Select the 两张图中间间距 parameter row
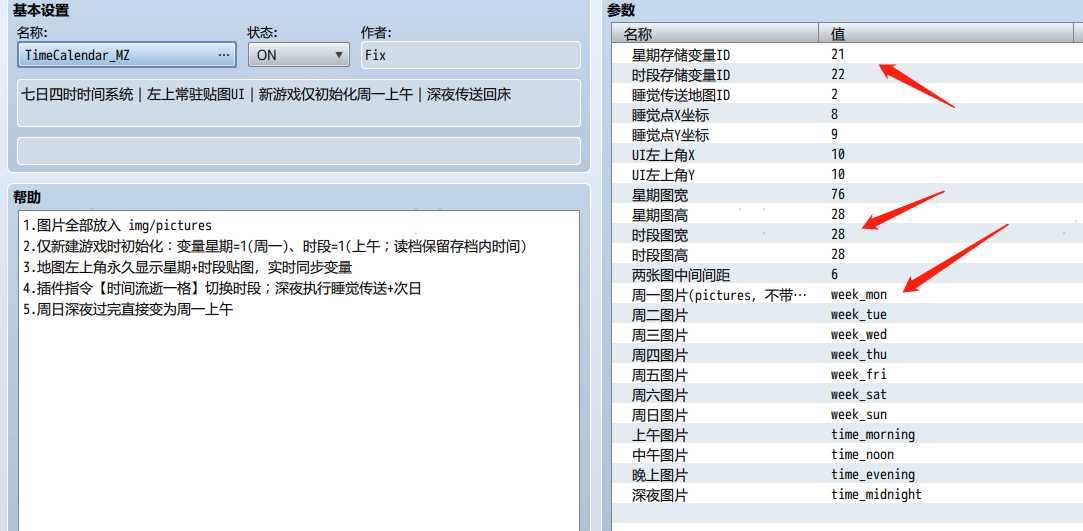 (847, 274)
